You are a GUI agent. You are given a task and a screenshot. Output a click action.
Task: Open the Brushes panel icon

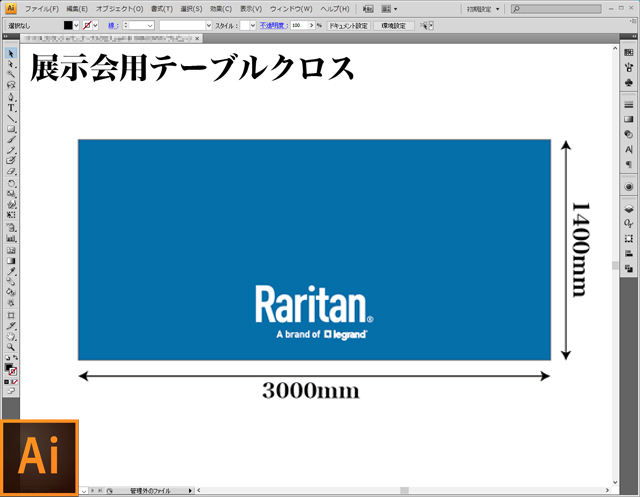629,67
